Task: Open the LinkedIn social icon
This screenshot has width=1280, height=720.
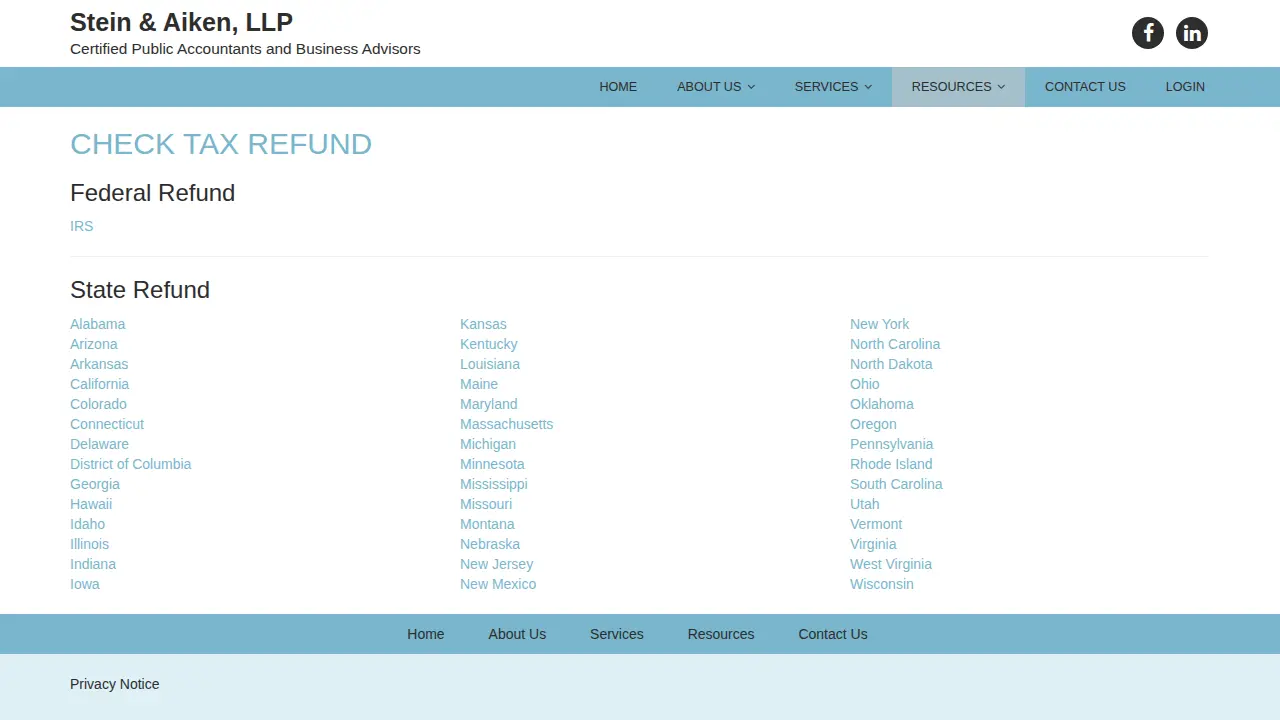Action: [1192, 33]
